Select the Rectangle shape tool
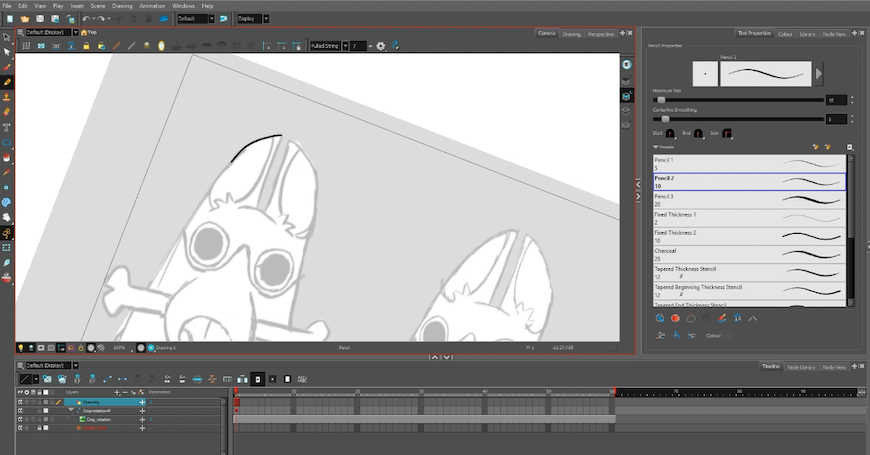870x455 pixels. [x=7, y=142]
